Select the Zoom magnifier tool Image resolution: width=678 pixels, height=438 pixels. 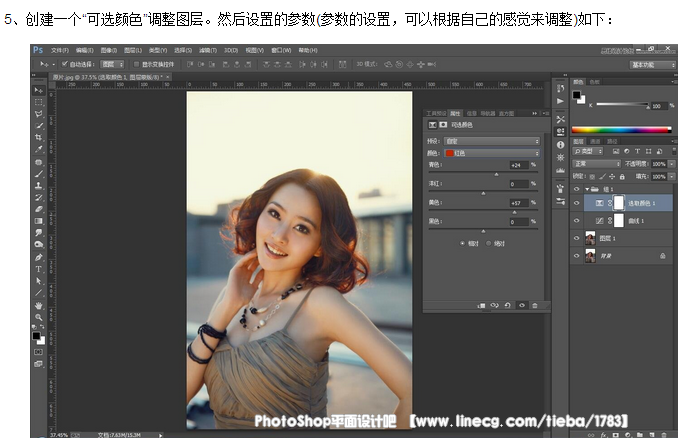pos(38,317)
